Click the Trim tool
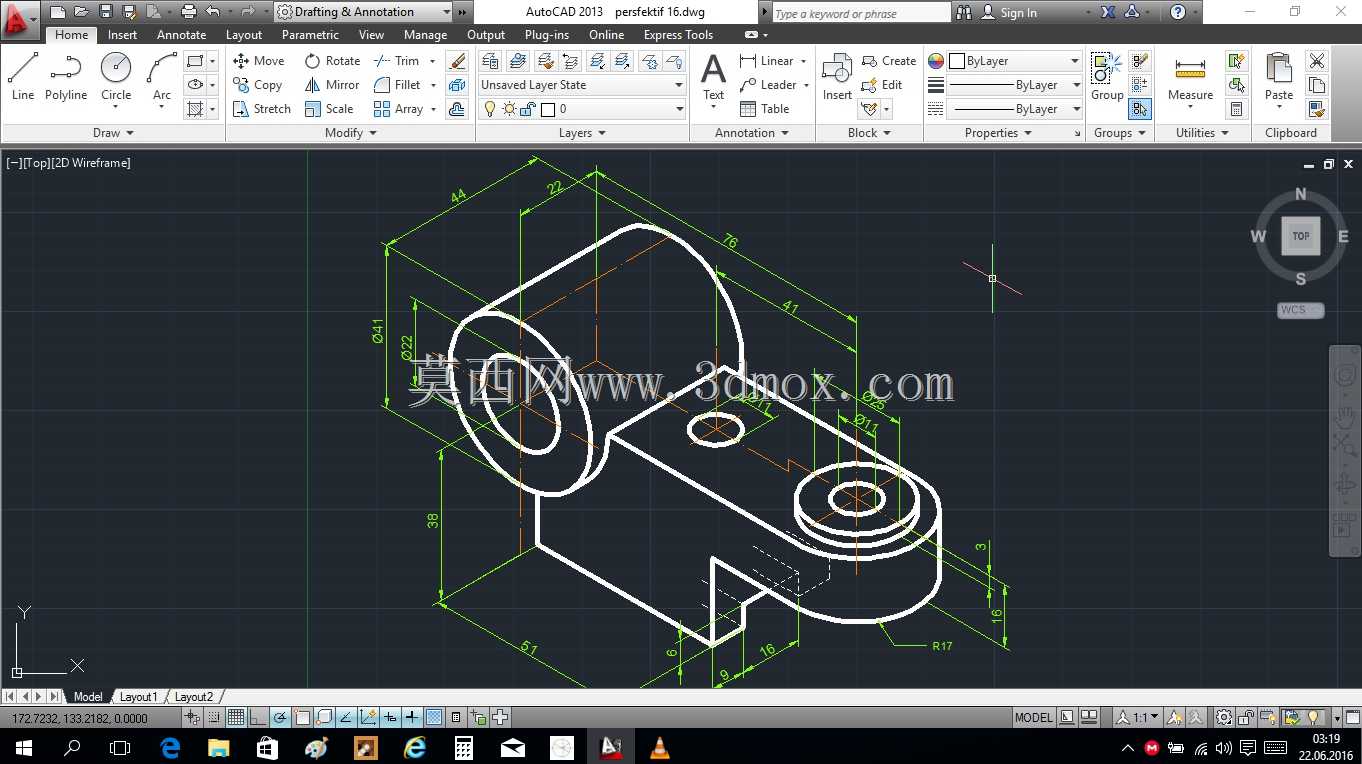Image resolution: width=1362 pixels, height=764 pixels. pos(397,61)
